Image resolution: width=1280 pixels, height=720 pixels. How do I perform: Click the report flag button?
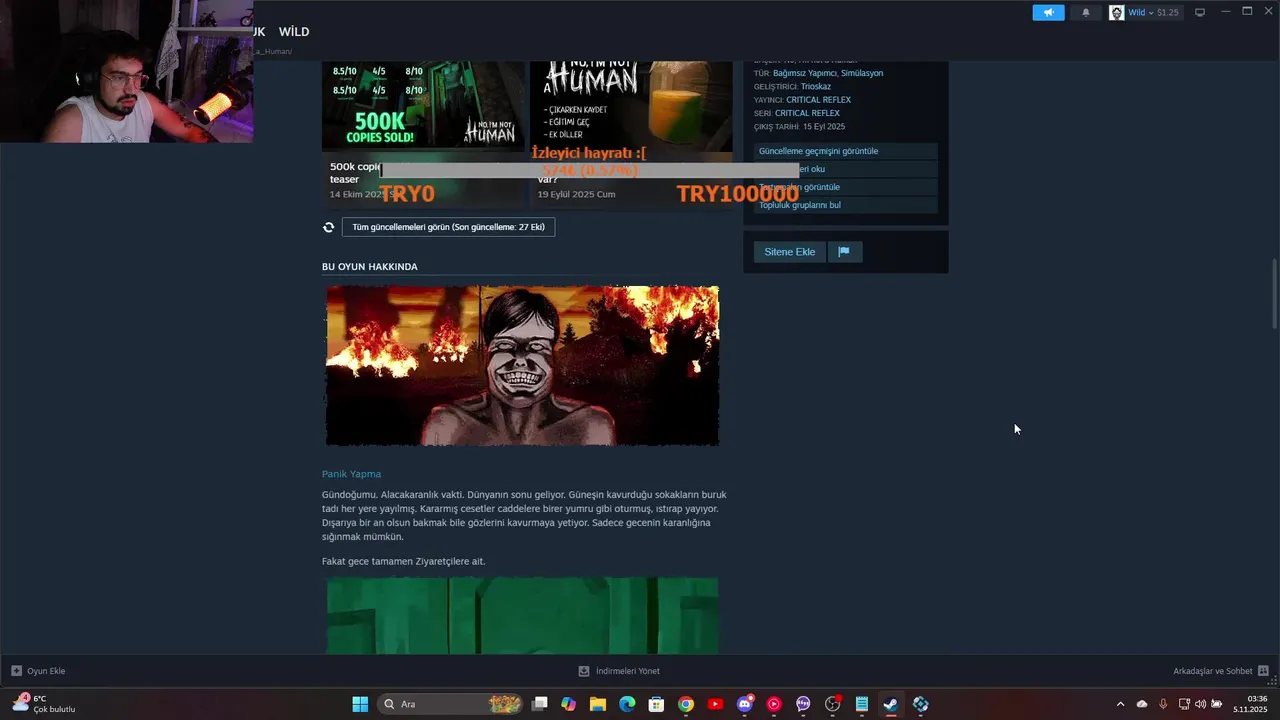(x=844, y=252)
